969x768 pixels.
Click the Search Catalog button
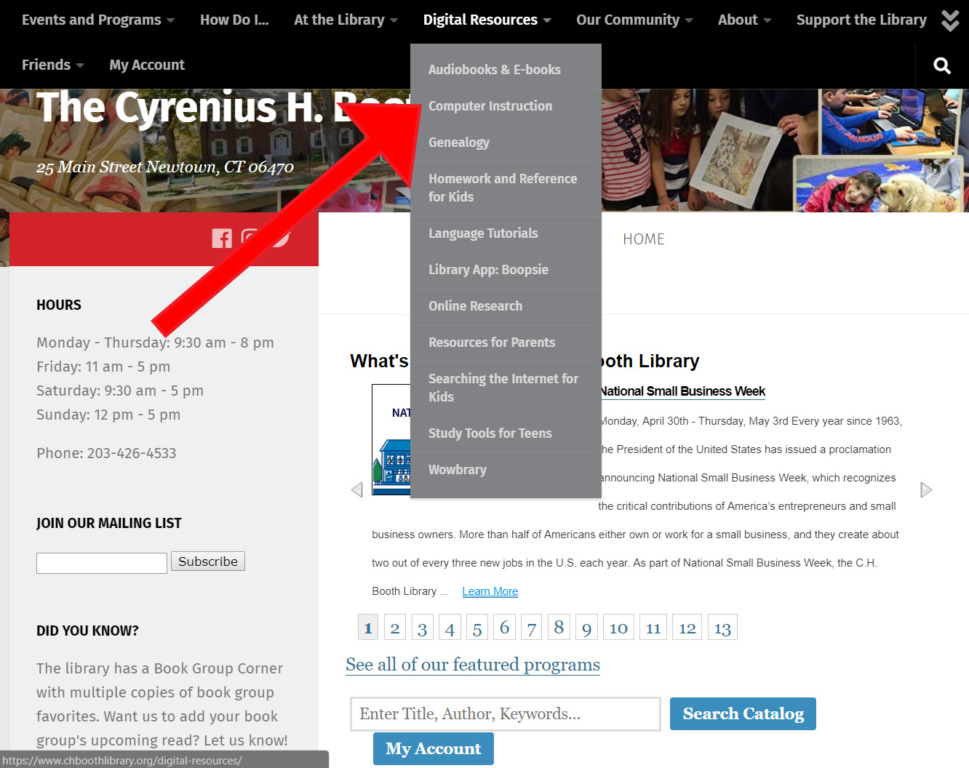point(743,714)
